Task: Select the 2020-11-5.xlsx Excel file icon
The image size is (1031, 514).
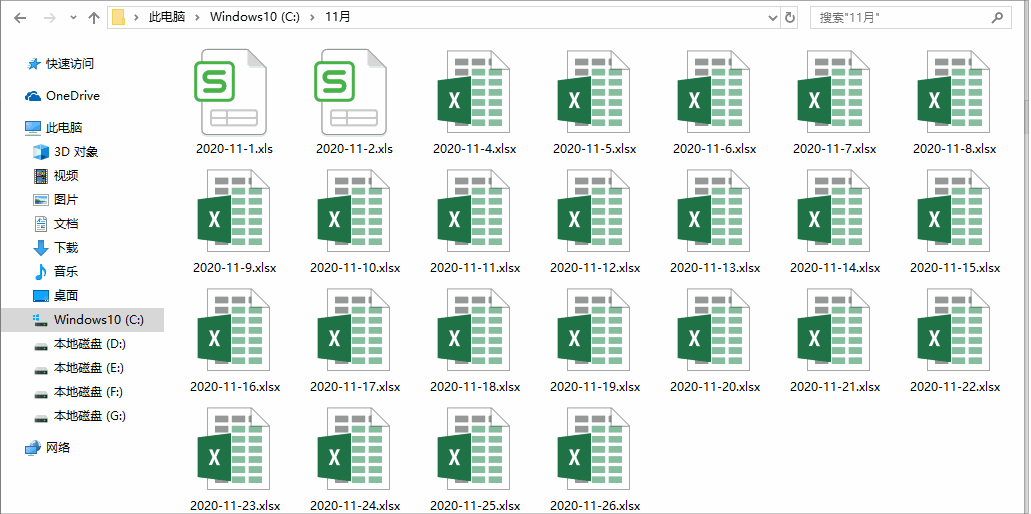Action: coord(594,93)
